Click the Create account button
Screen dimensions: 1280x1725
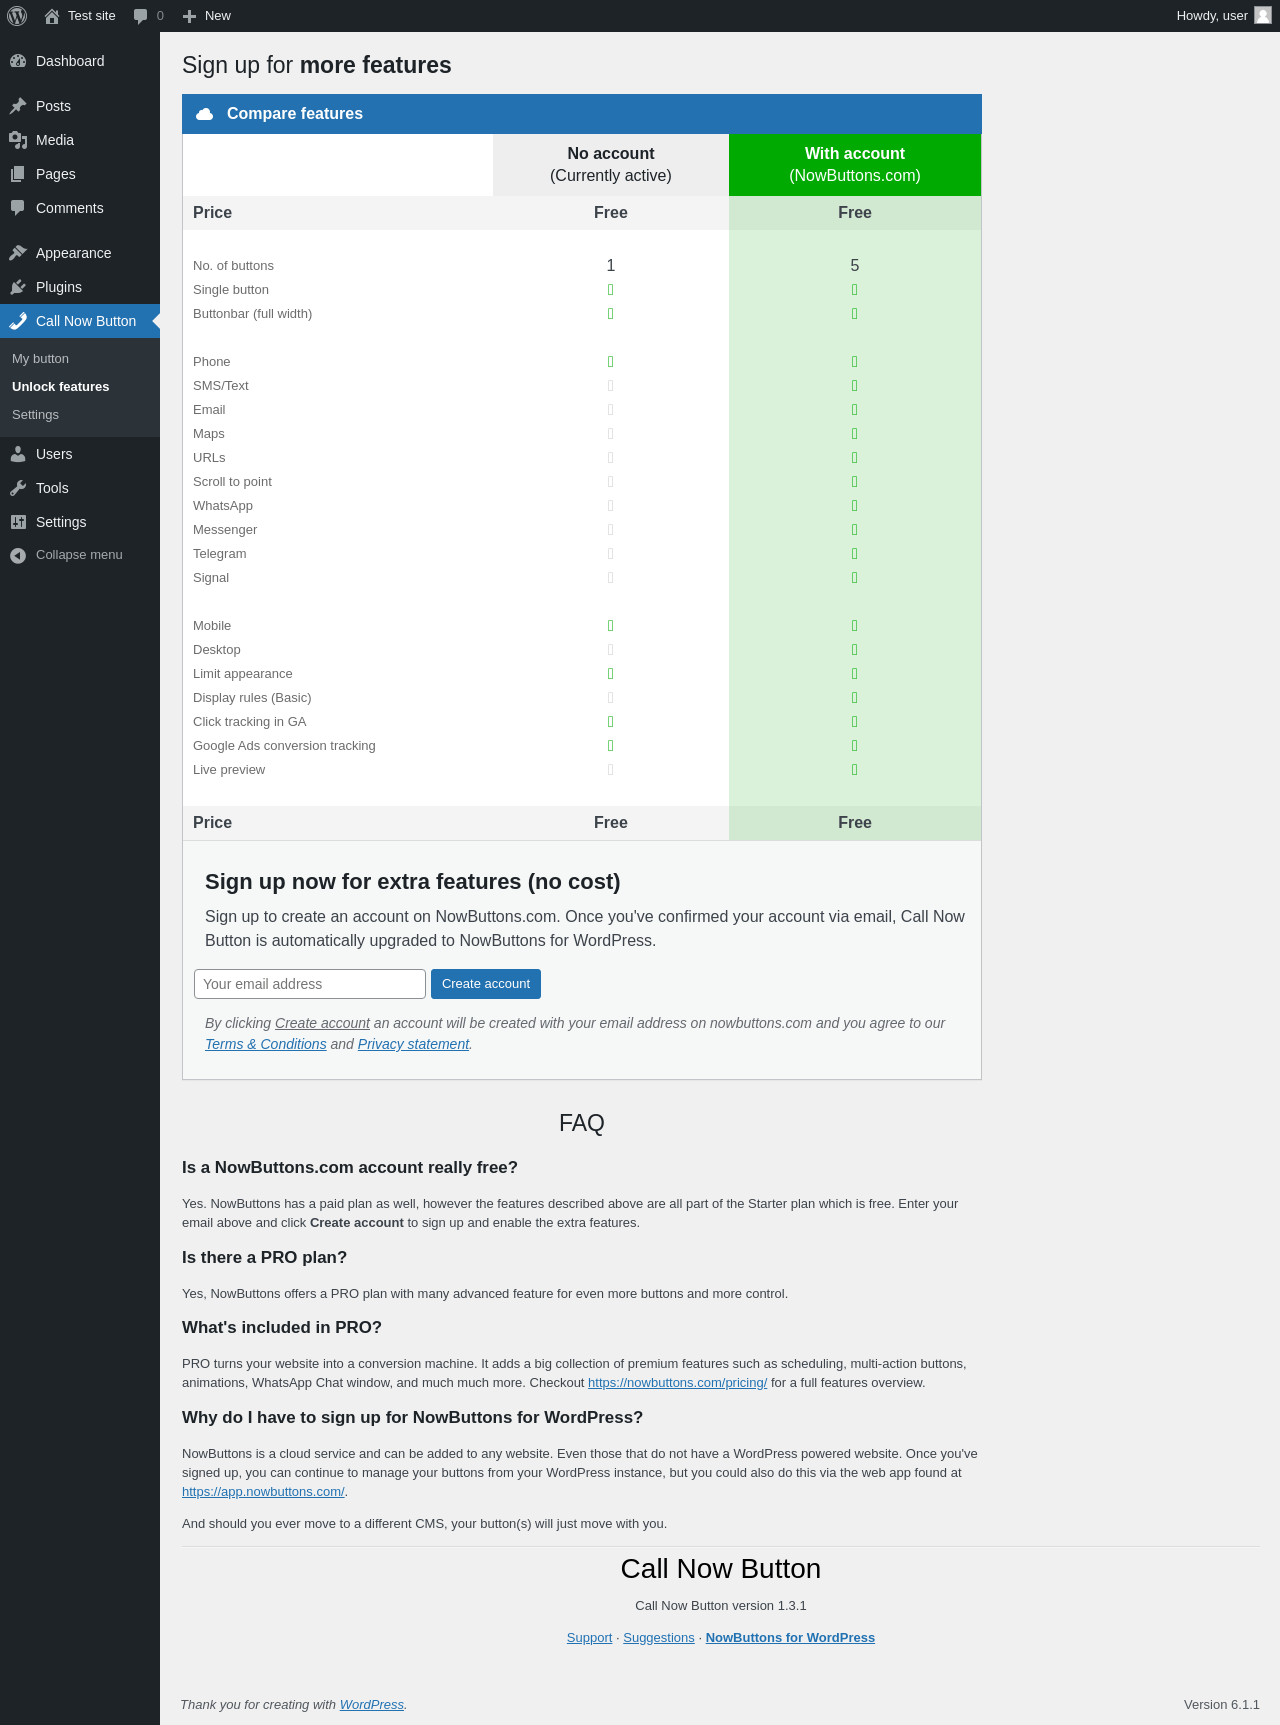486,984
